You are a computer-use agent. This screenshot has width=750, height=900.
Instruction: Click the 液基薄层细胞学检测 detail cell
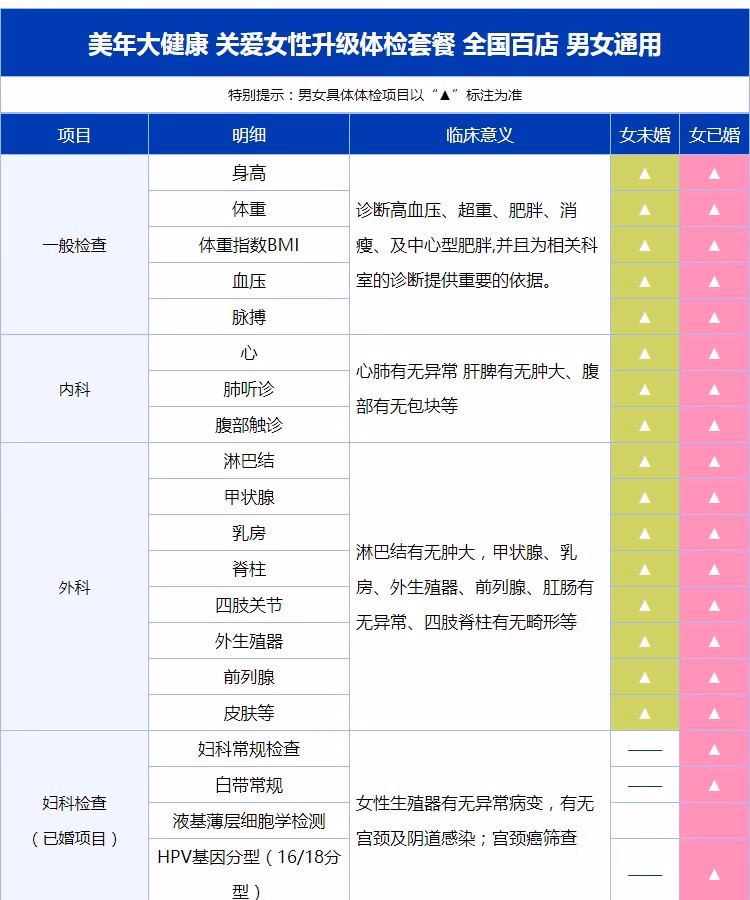pos(248,821)
